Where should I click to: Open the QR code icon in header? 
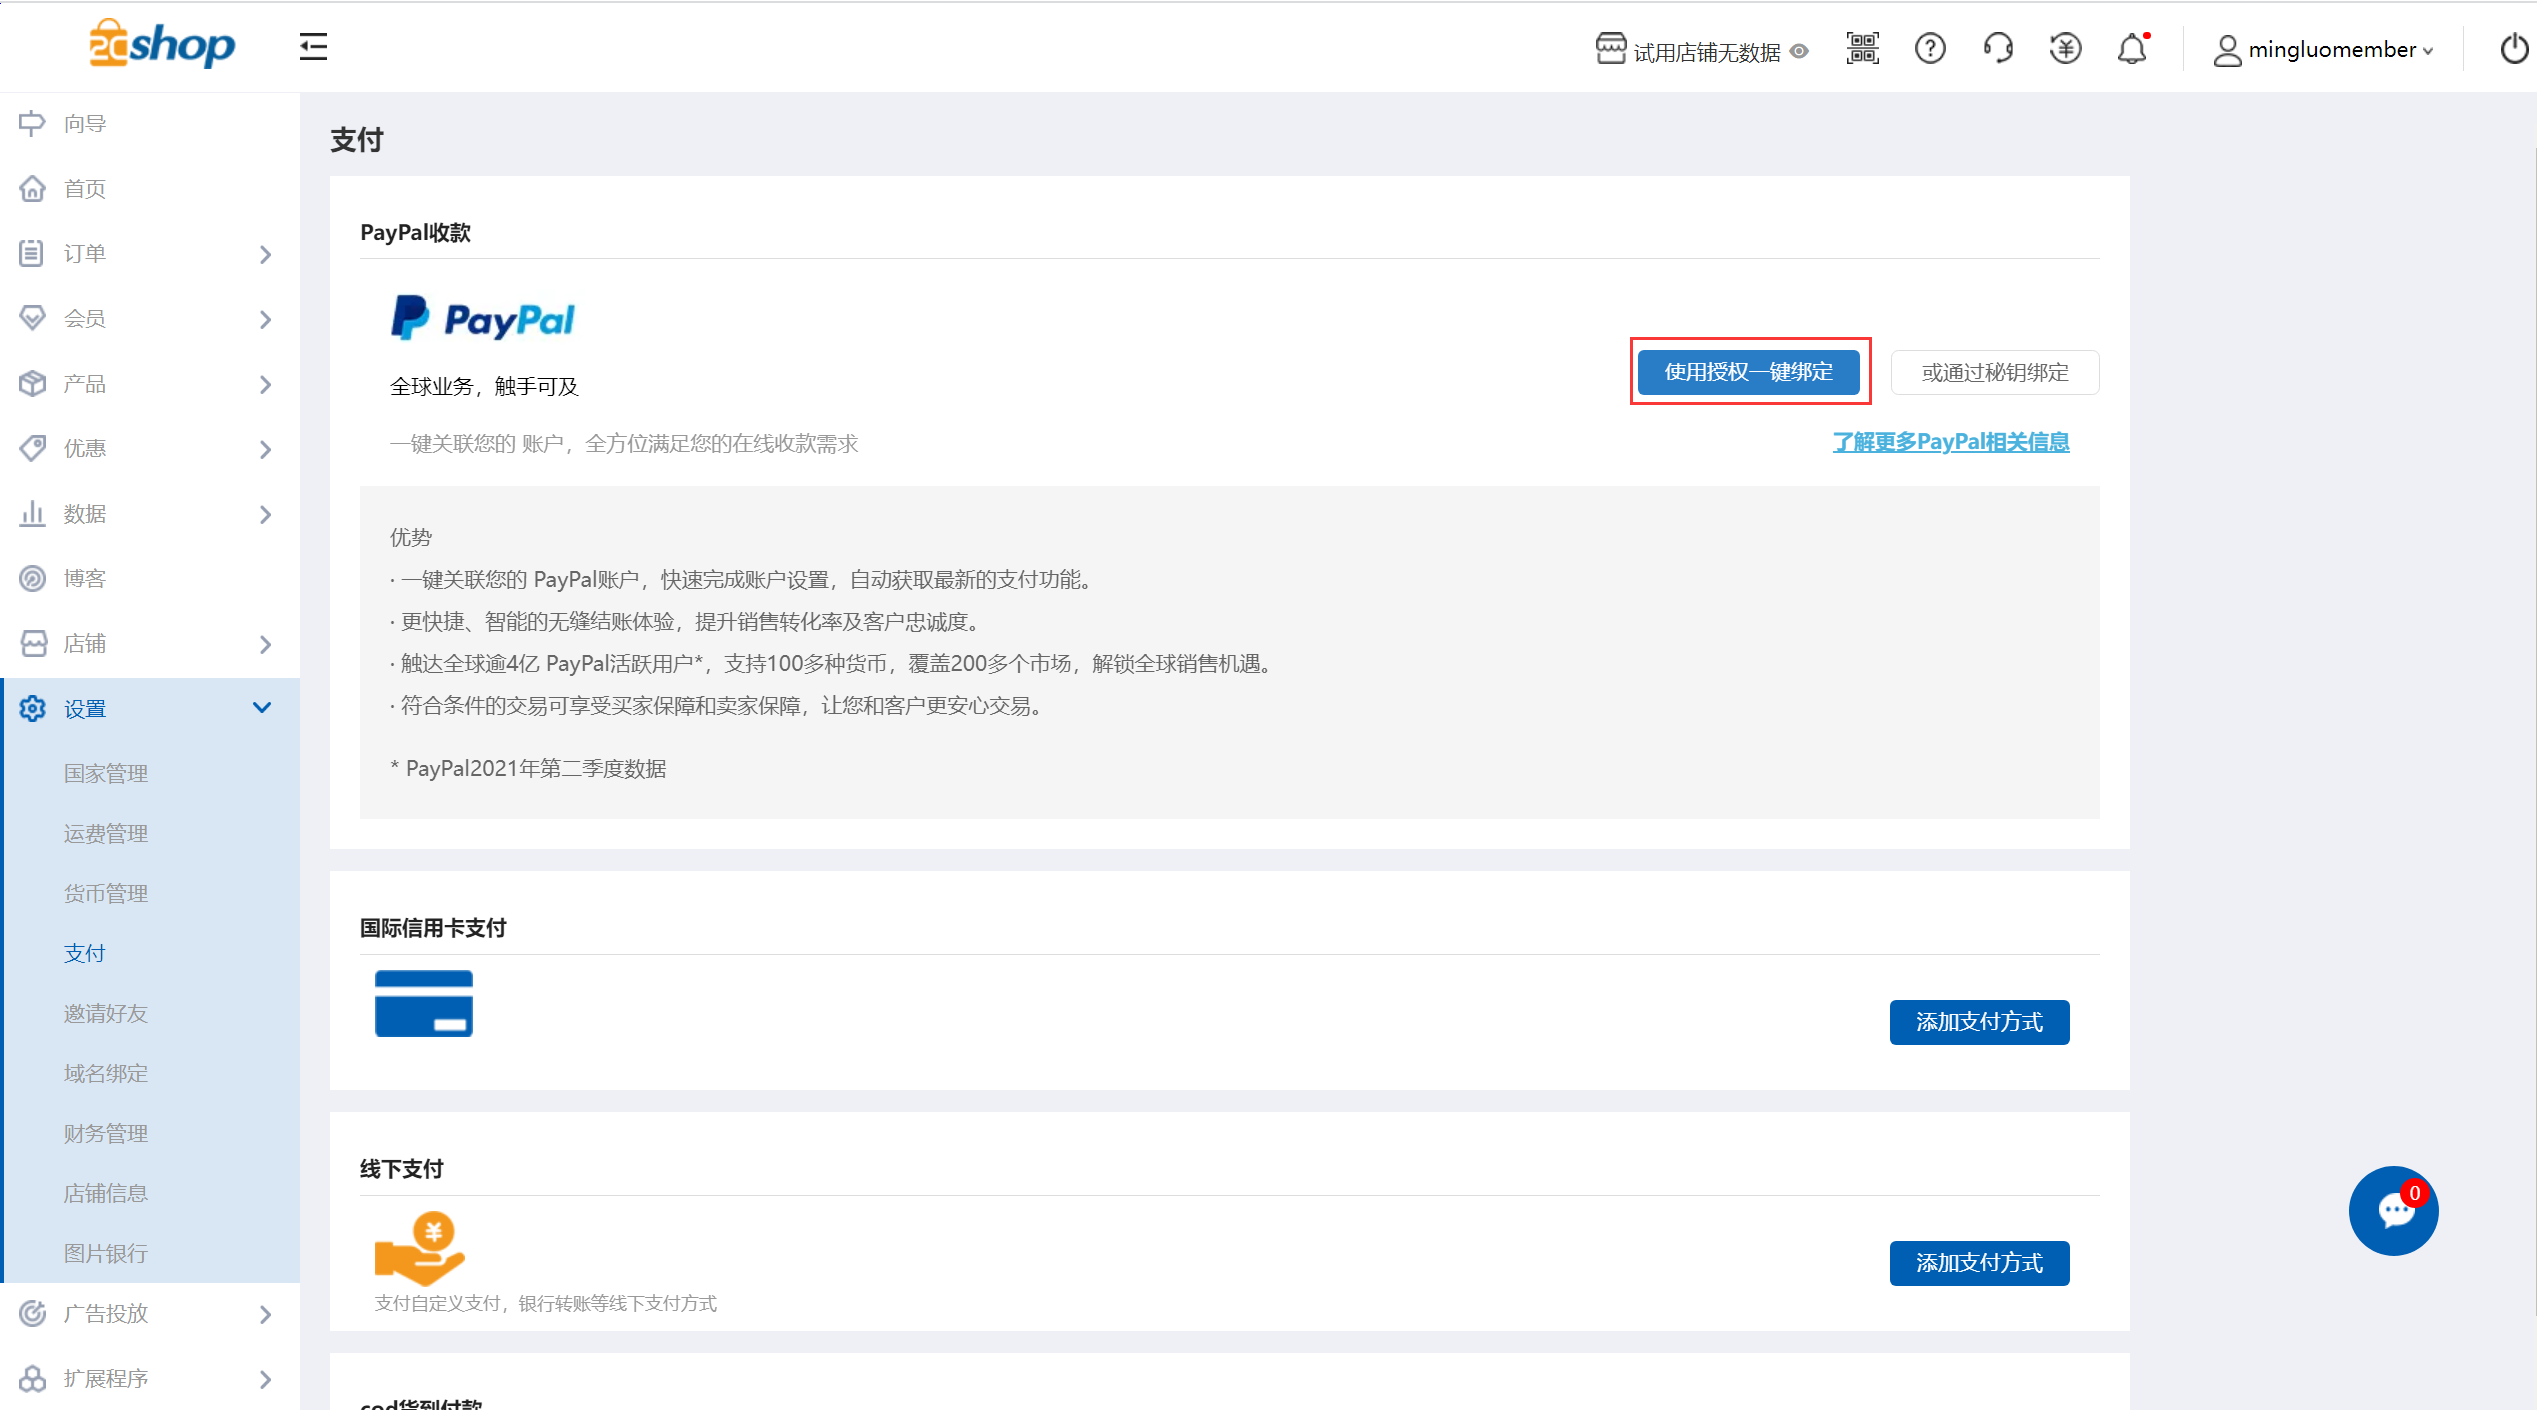click(x=1862, y=48)
